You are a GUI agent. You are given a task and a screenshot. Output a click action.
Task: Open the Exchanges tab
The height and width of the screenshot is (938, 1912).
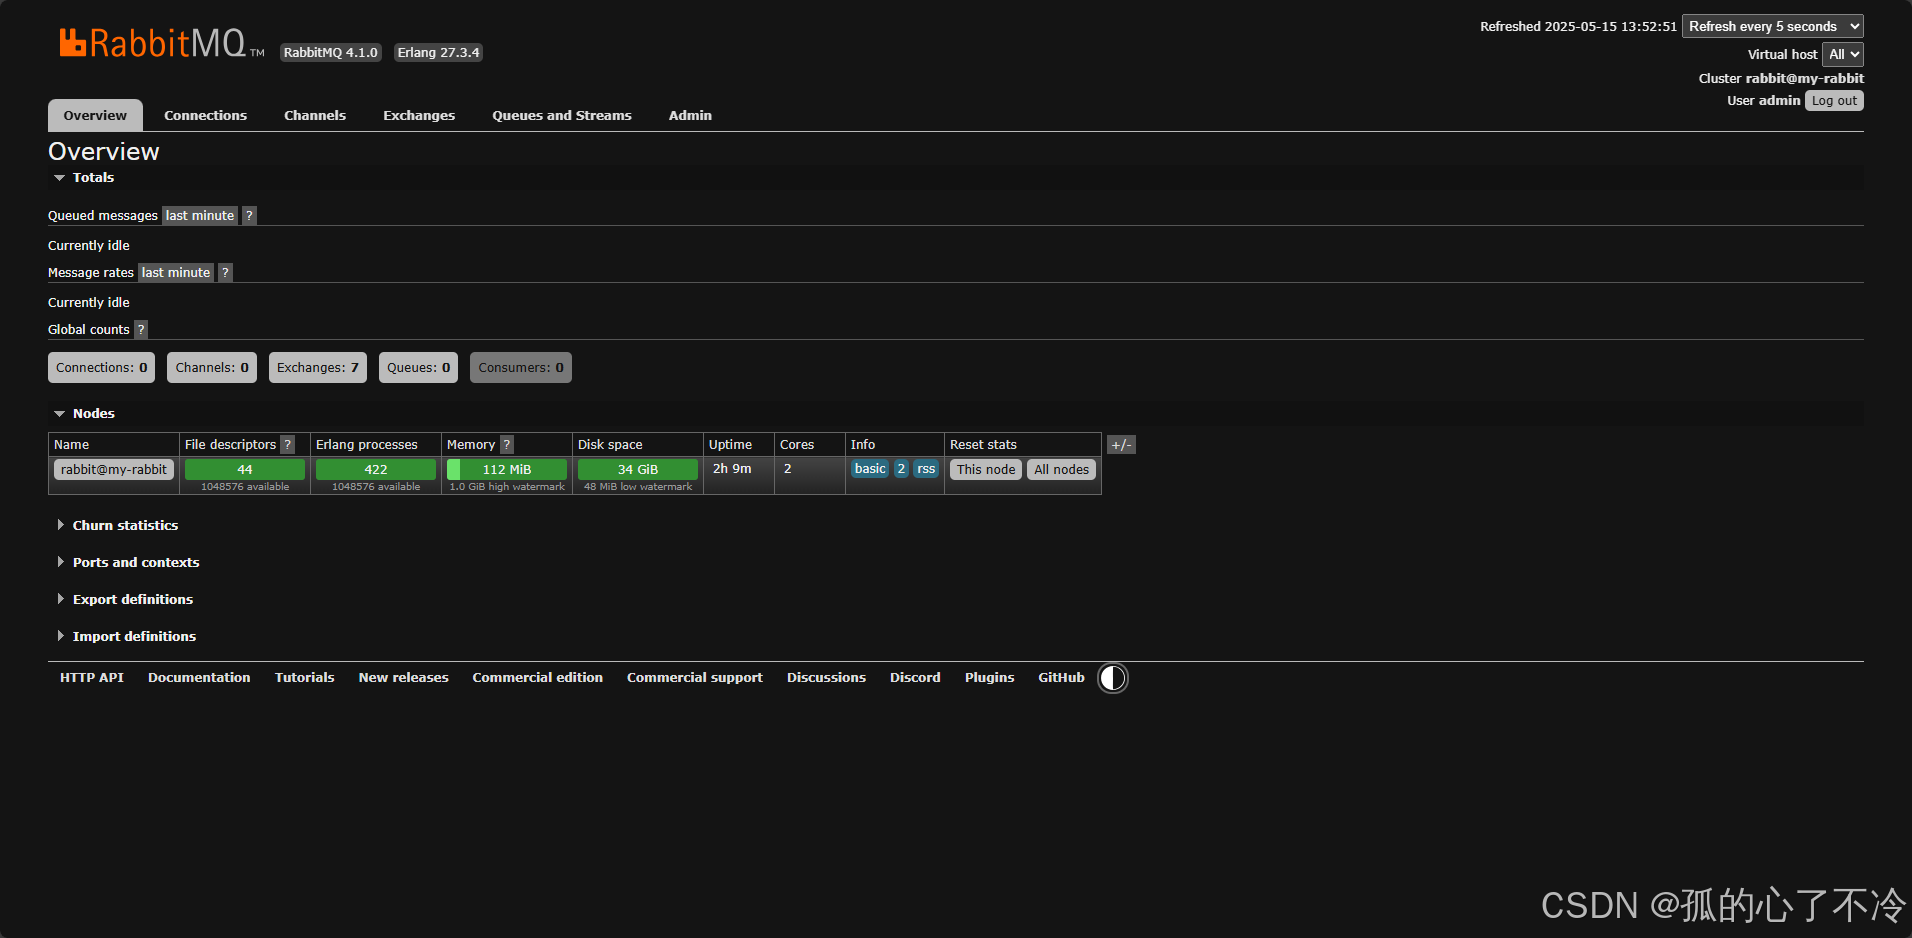pyautogui.click(x=419, y=115)
